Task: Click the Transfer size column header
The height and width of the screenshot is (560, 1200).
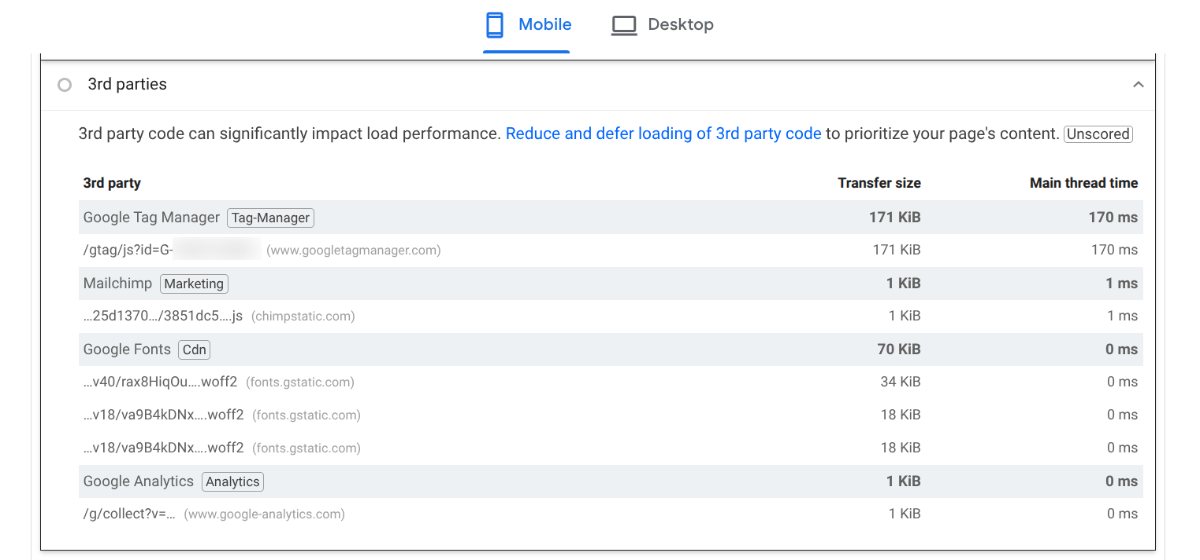Action: point(879,183)
